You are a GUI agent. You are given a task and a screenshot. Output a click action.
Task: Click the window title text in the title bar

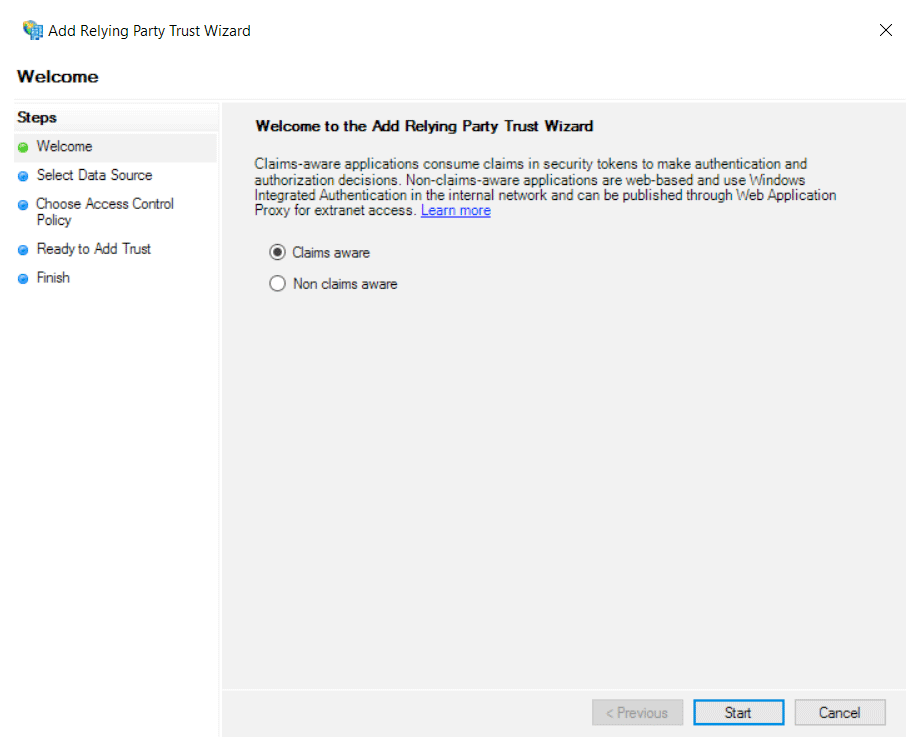click(x=149, y=31)
